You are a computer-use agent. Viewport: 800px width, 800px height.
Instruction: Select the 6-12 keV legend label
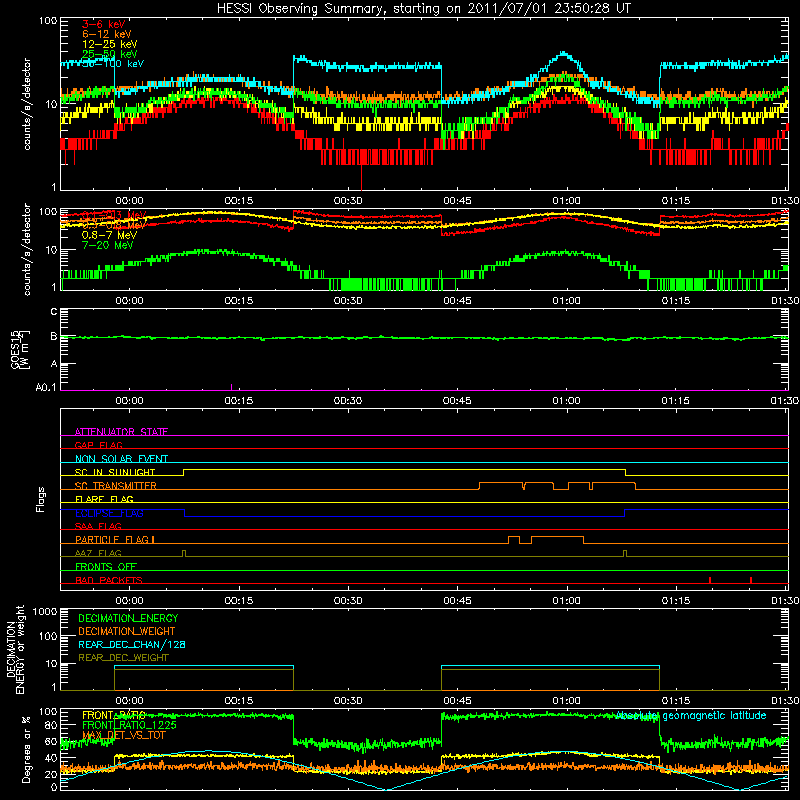point(107,34)
